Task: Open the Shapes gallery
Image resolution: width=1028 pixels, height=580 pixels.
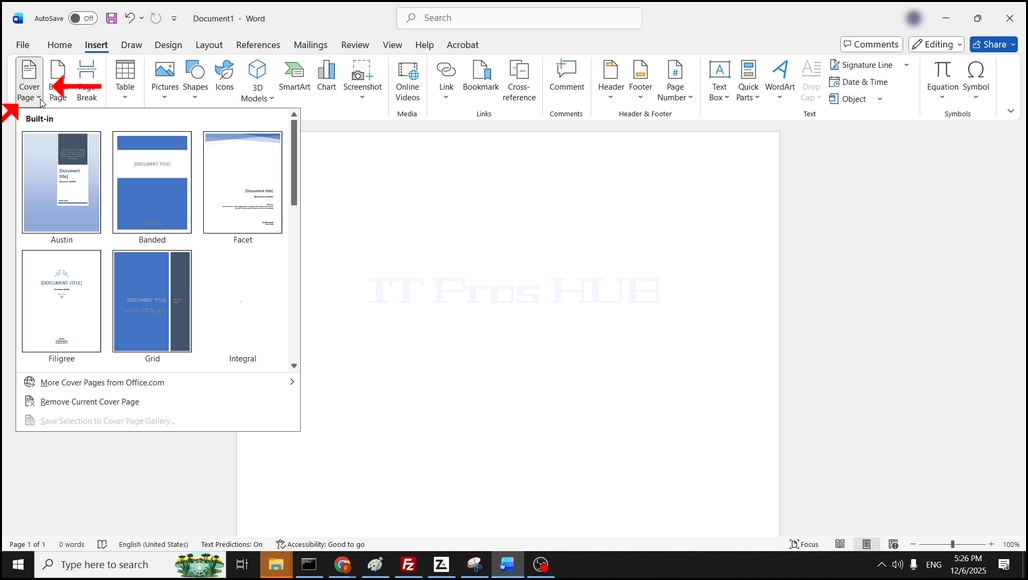Action: [x=195, y=80]
